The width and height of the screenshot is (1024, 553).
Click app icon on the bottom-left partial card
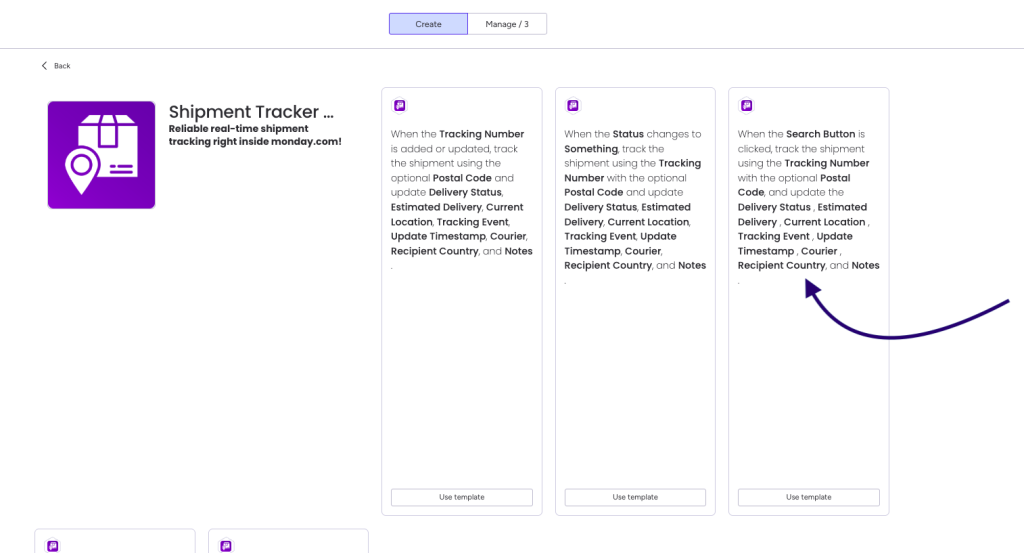coord(53,546)
